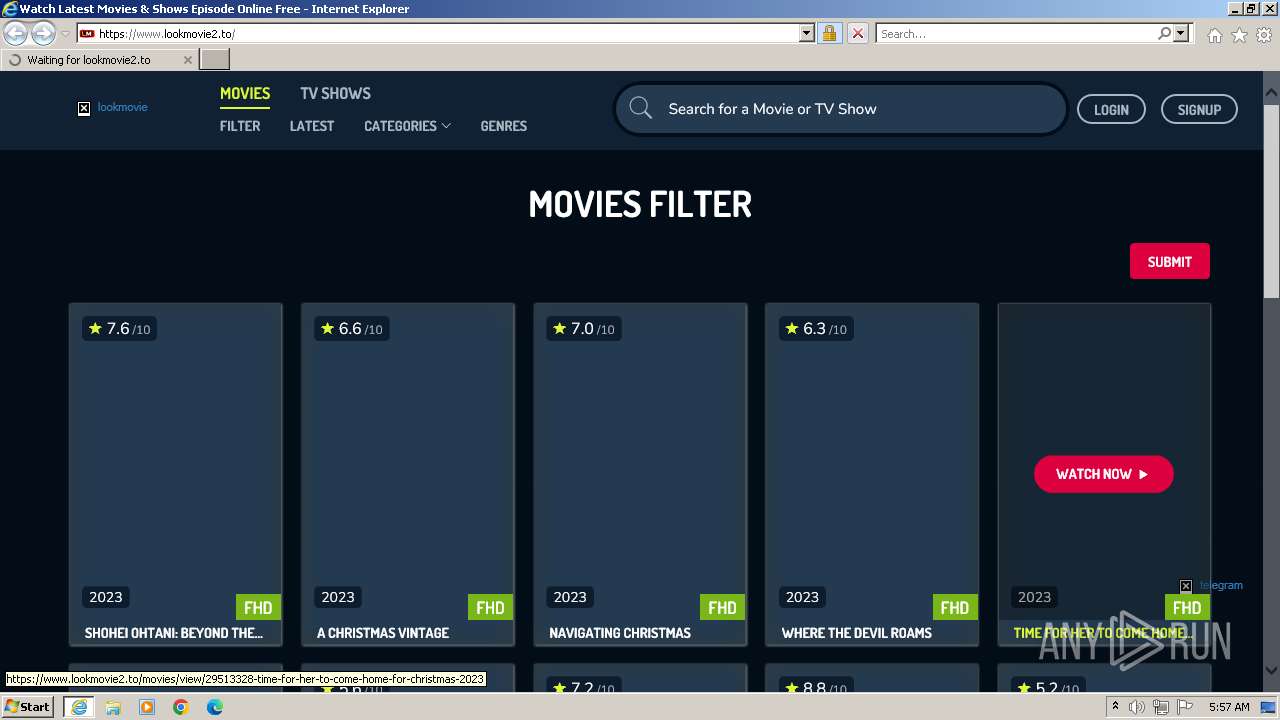This screenshot has width=1280, height=720.
Task: Click the 6.6/10 star rating badge
Action: pyautogui.click(x=351, y=329)
